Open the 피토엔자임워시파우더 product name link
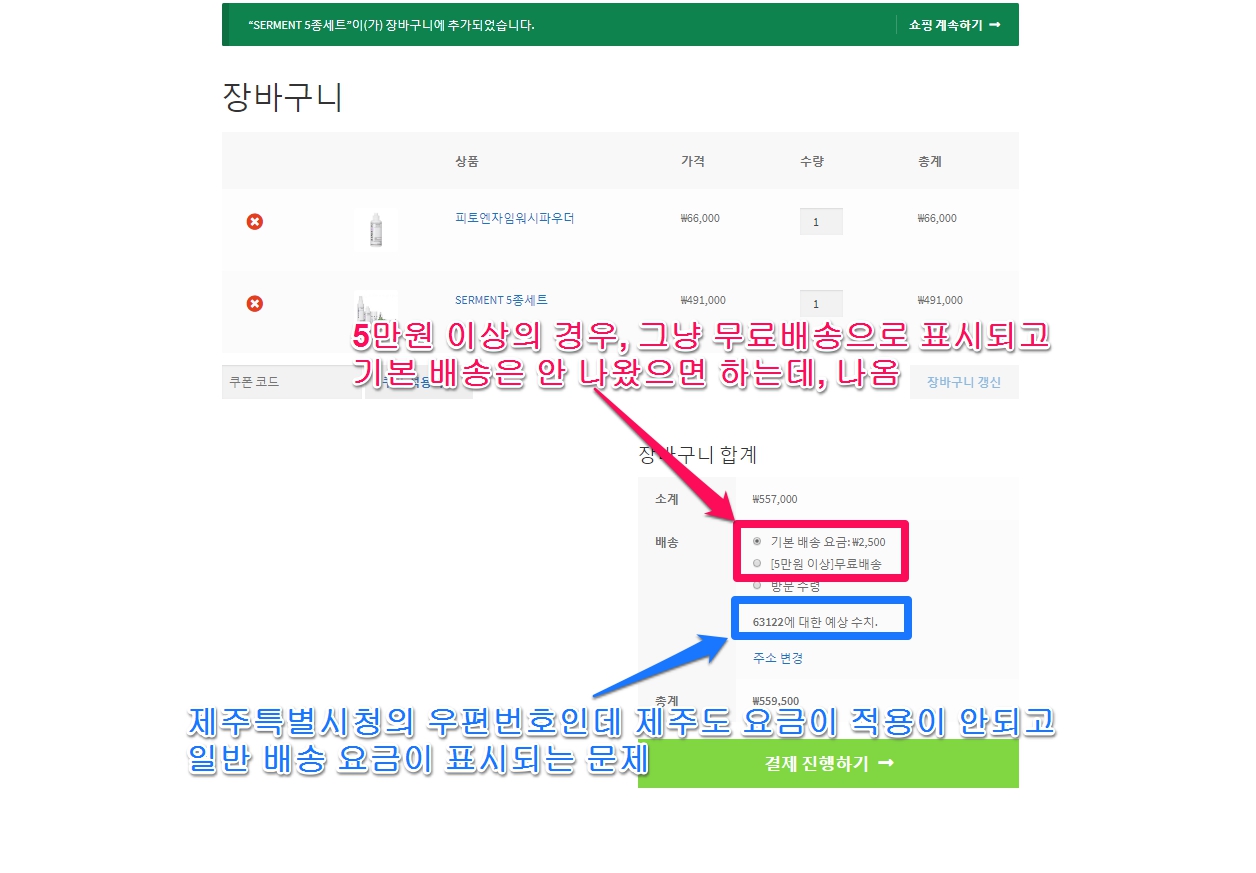 [x=514, y=218]
